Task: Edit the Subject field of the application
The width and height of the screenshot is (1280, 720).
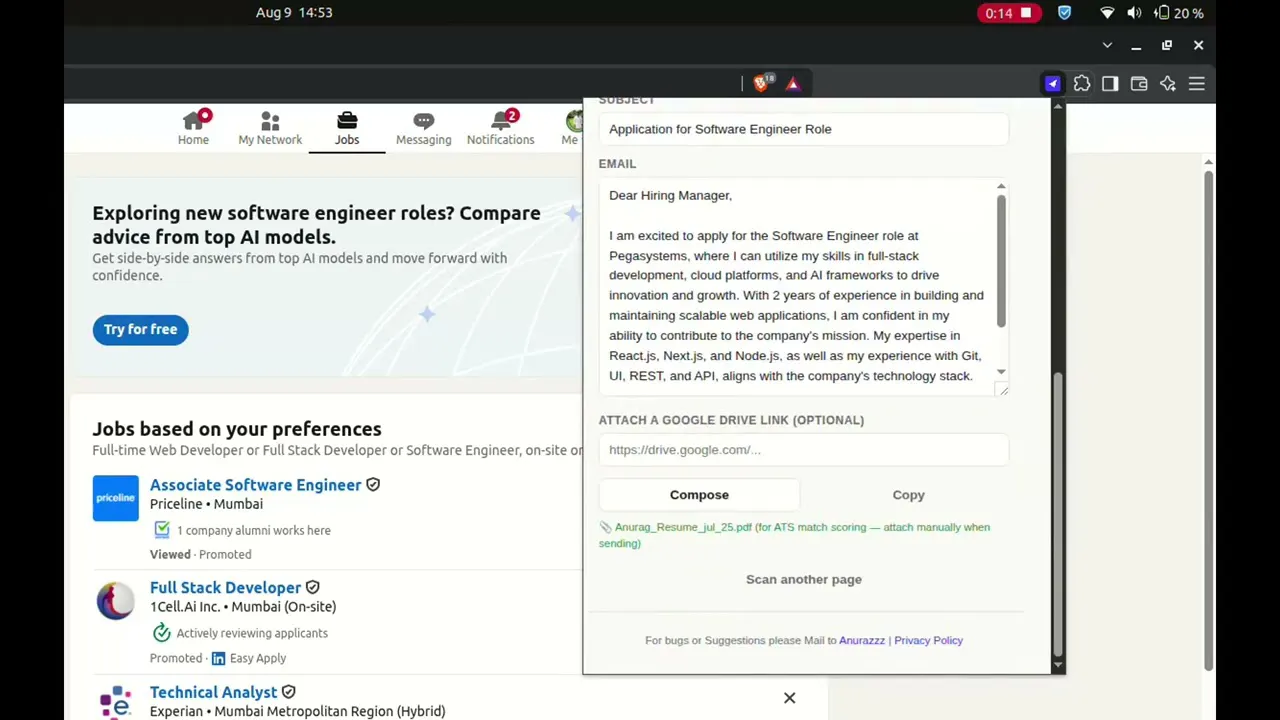Action: click(803, 129)
